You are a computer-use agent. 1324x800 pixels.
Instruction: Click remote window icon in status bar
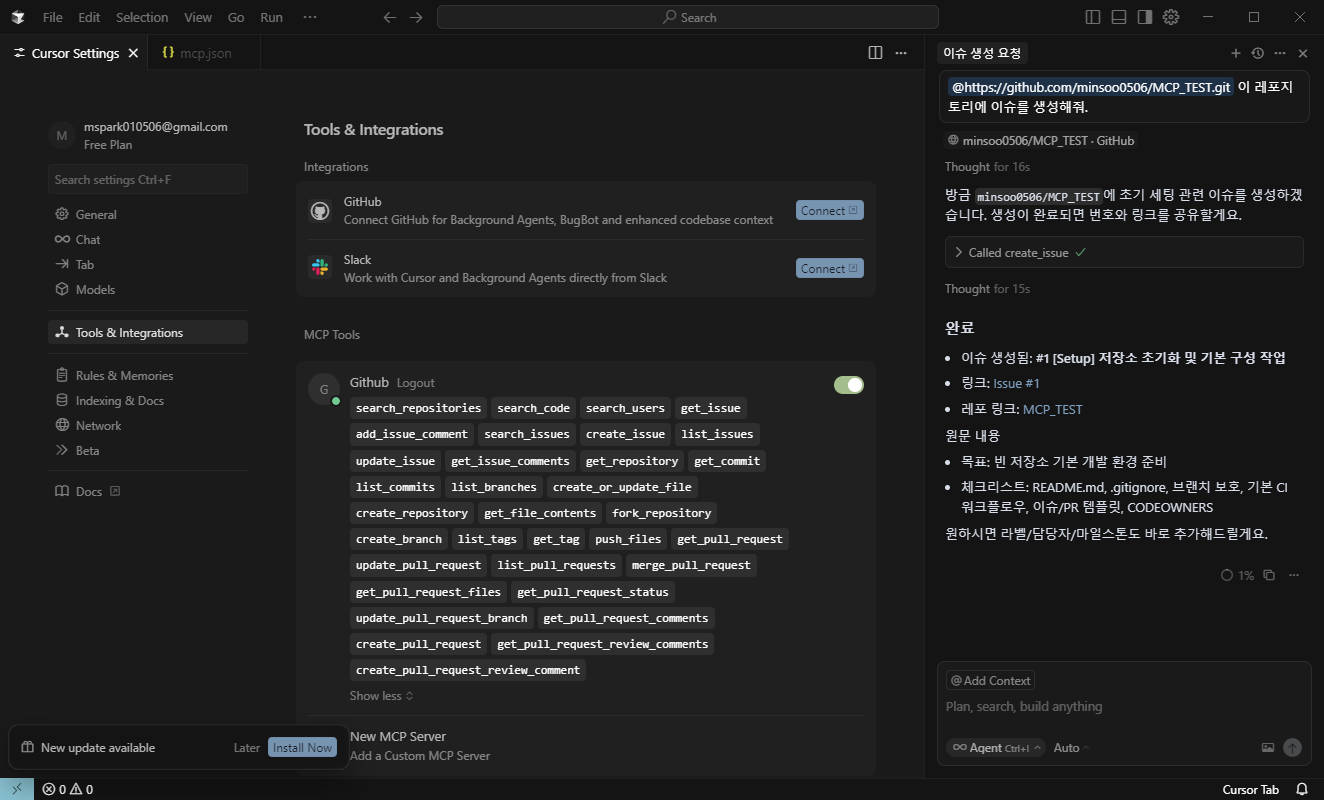coord(17,789)
